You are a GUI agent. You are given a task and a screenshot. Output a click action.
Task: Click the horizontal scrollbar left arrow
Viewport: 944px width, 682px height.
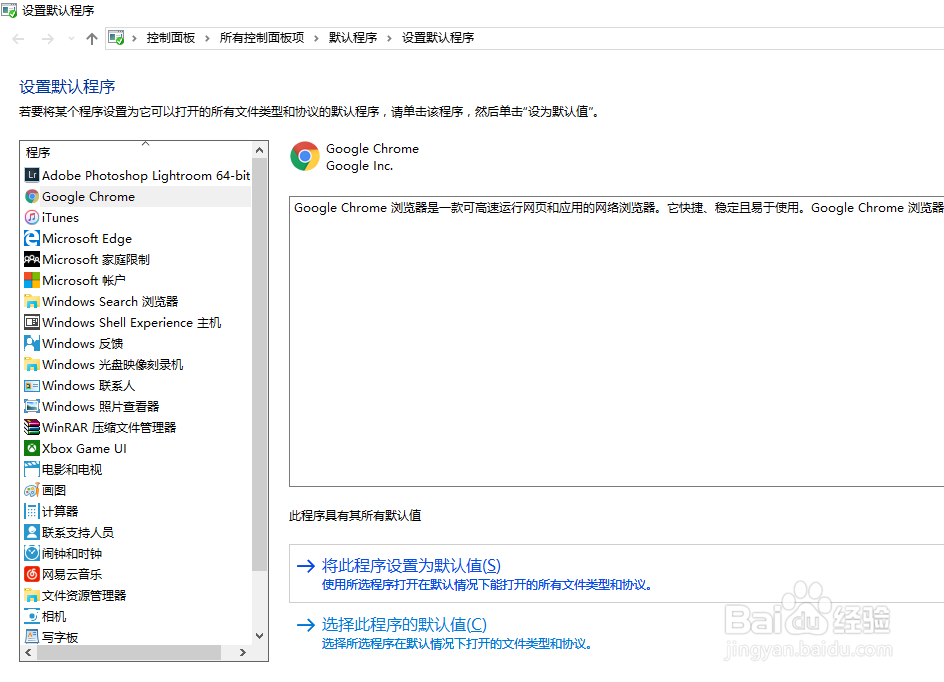click(x=28, y=653)
